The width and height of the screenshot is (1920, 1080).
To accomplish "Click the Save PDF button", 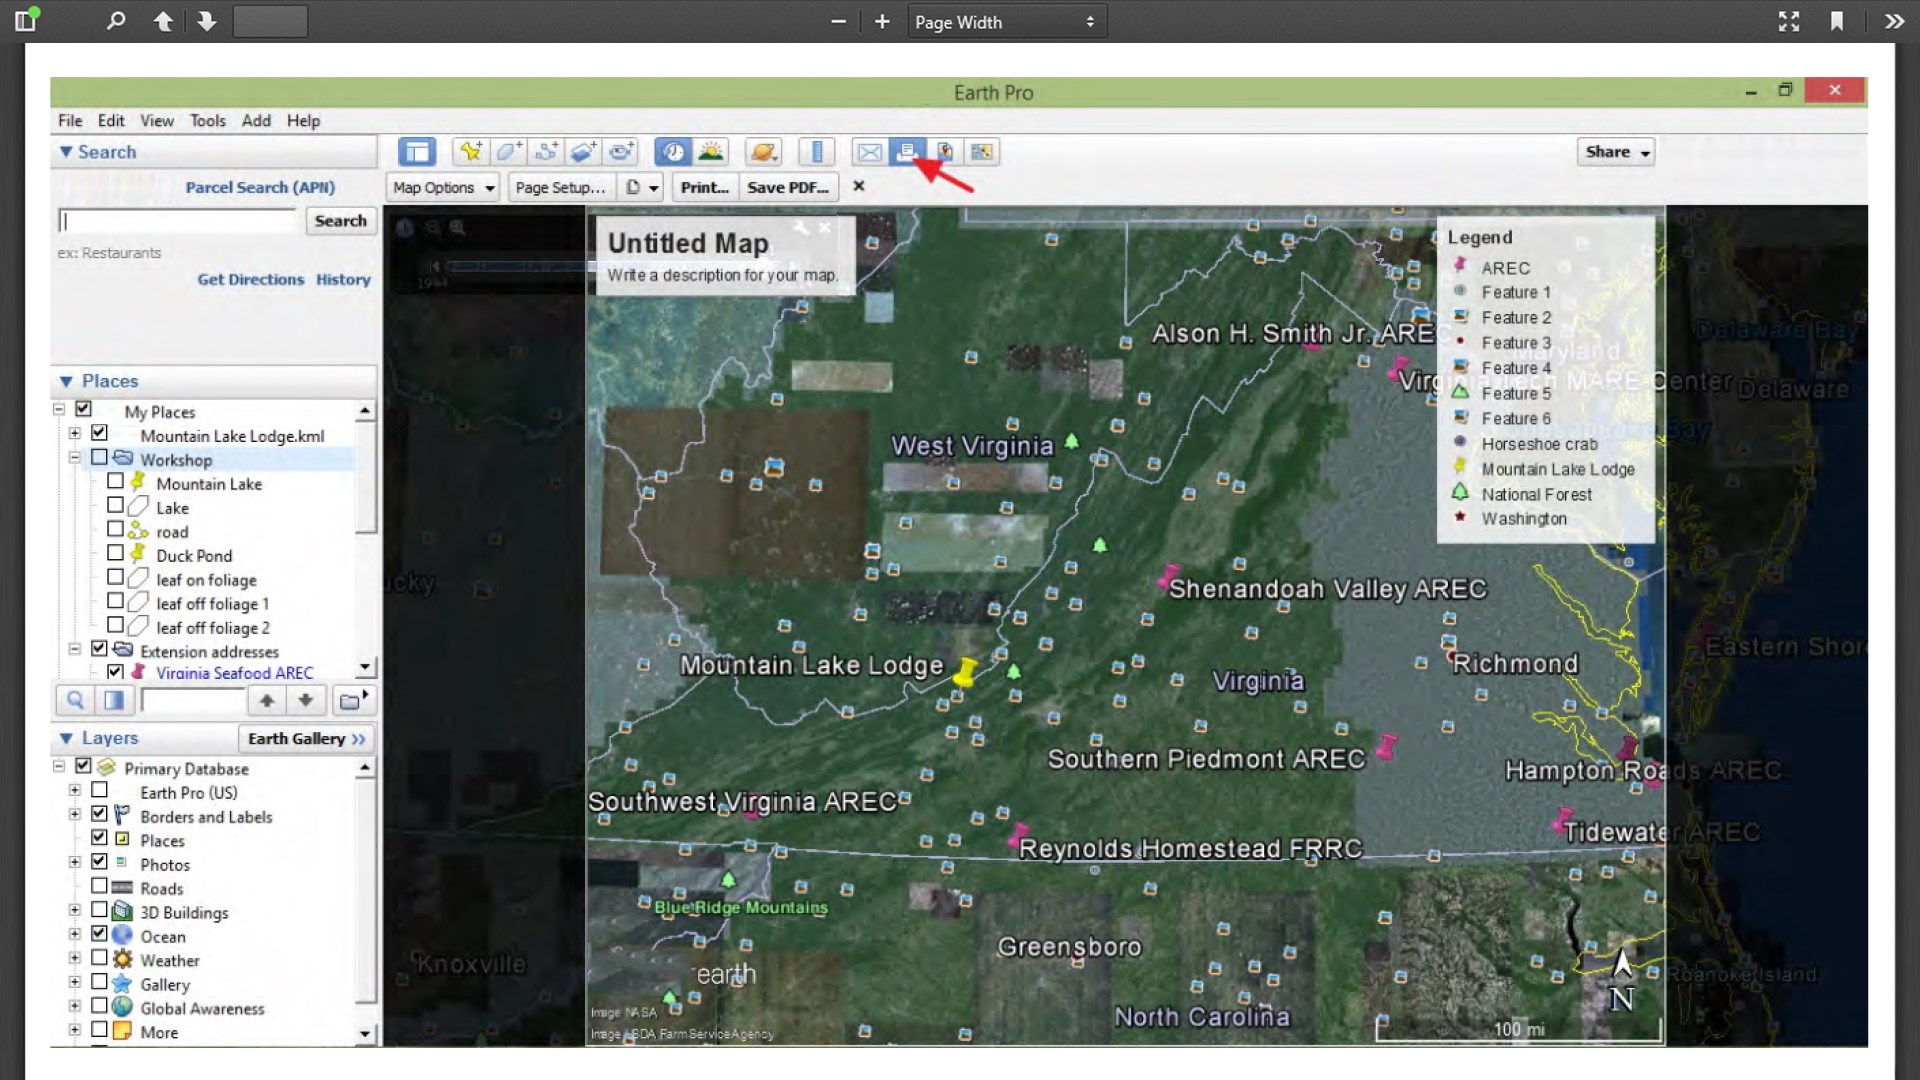I will point(787,187).
